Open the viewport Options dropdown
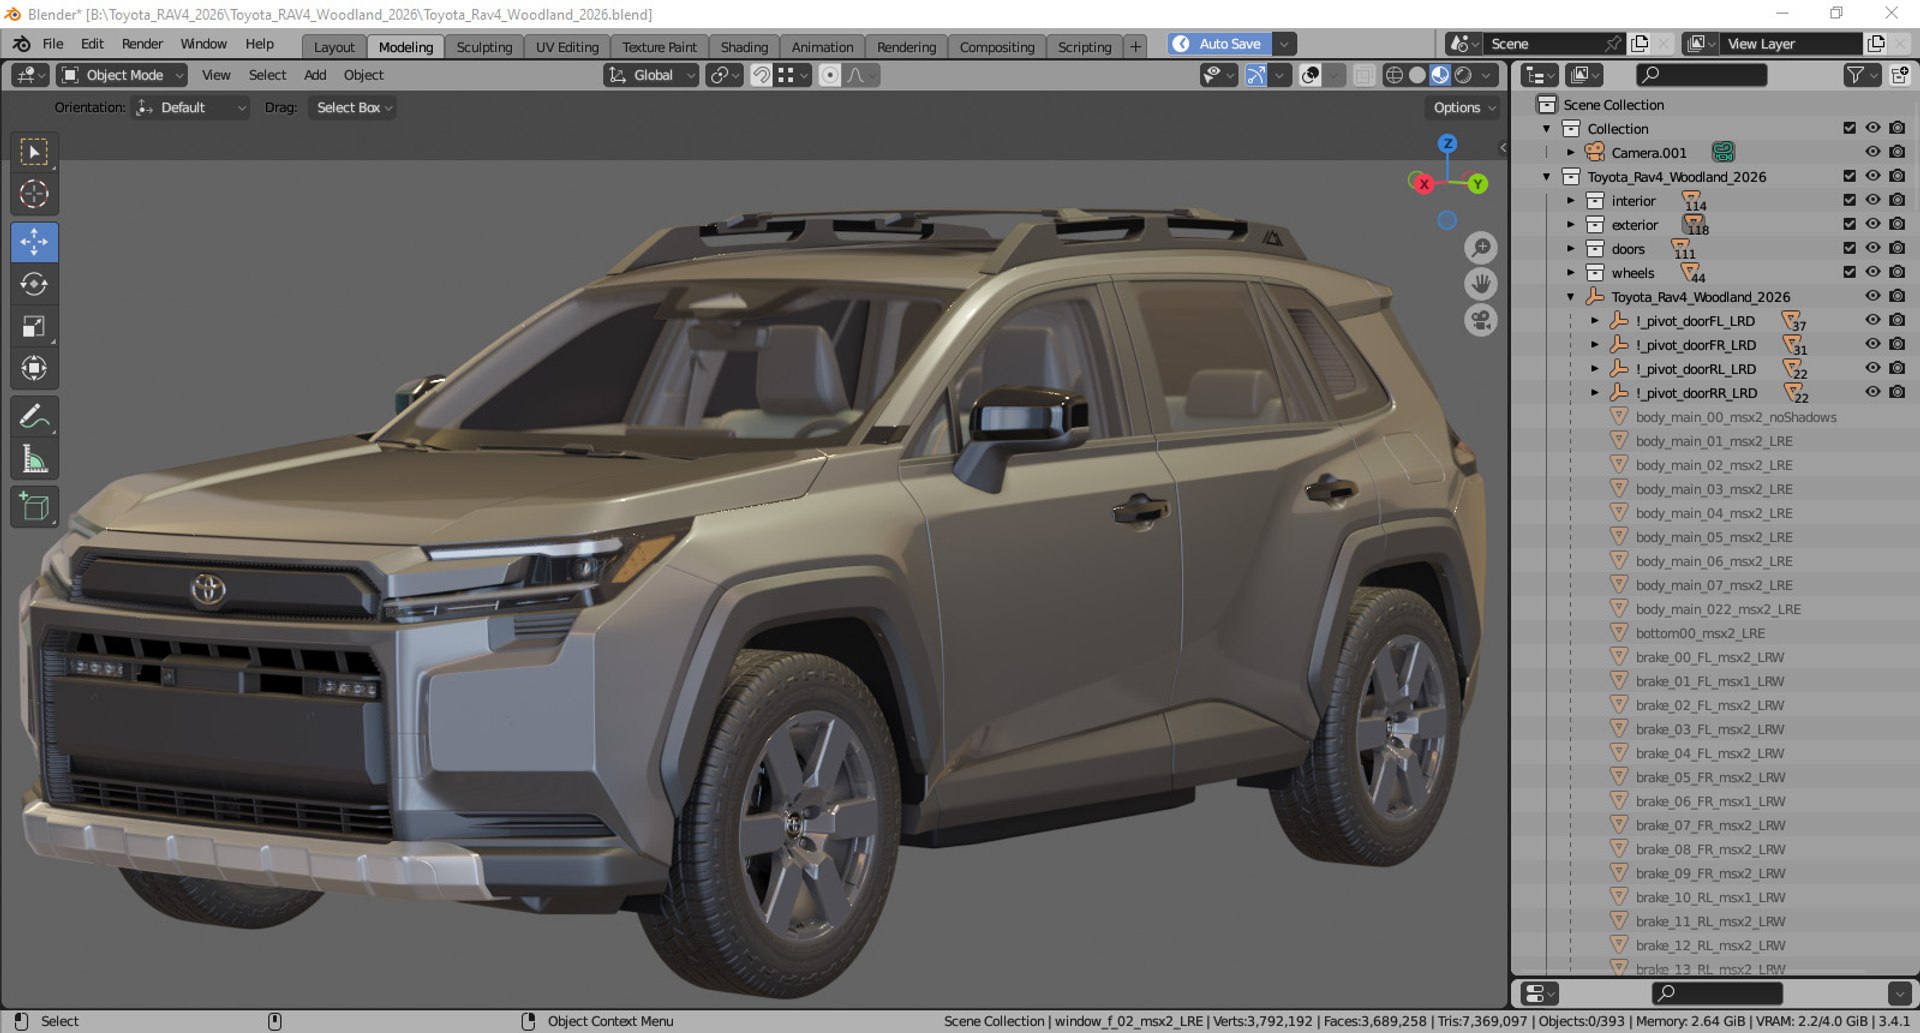 [1464, 107]
